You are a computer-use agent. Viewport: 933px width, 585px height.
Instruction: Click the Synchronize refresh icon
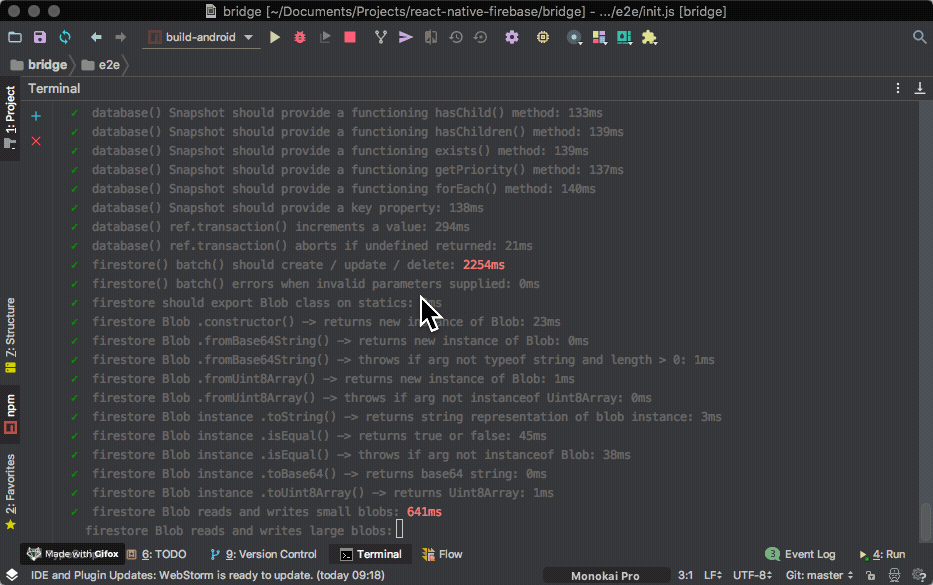point(65,37)
